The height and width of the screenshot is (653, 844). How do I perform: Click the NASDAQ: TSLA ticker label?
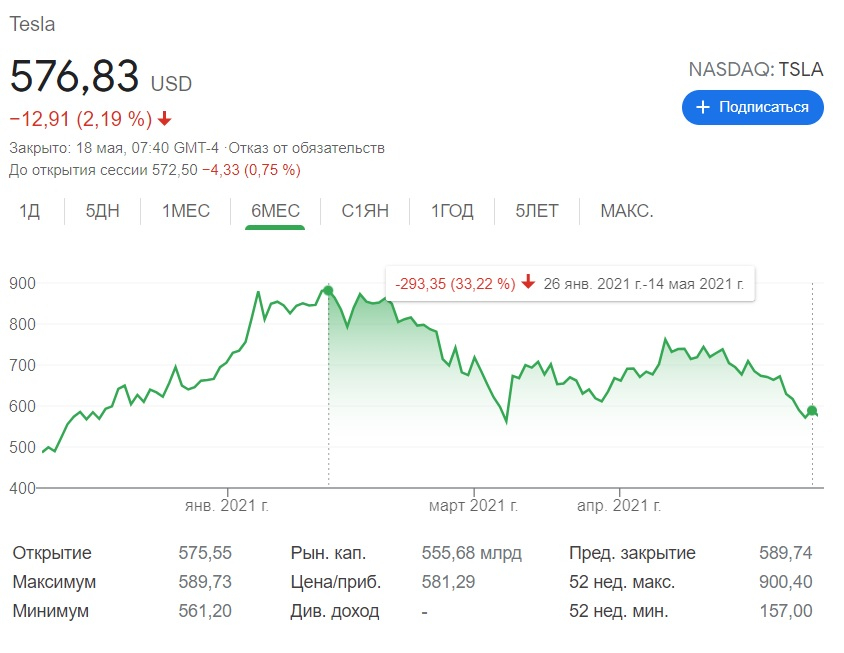tap(756, 69)
